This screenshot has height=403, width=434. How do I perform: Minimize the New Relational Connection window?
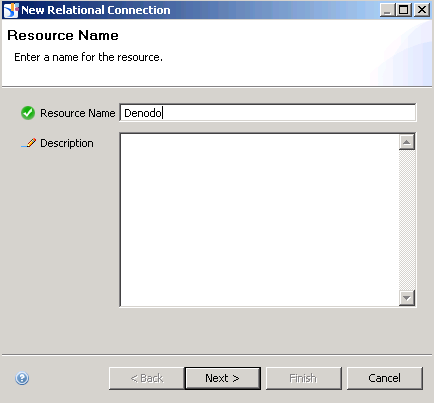387,10
